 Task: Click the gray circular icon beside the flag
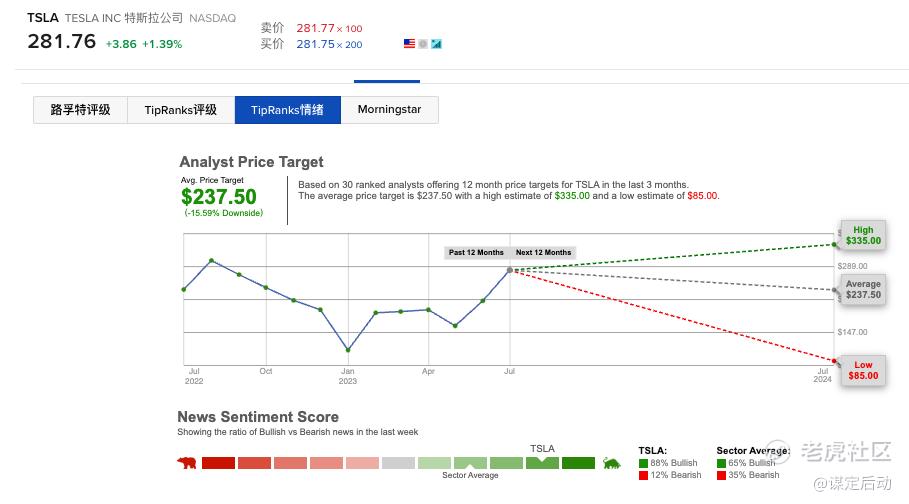click(x=423, y=44)
